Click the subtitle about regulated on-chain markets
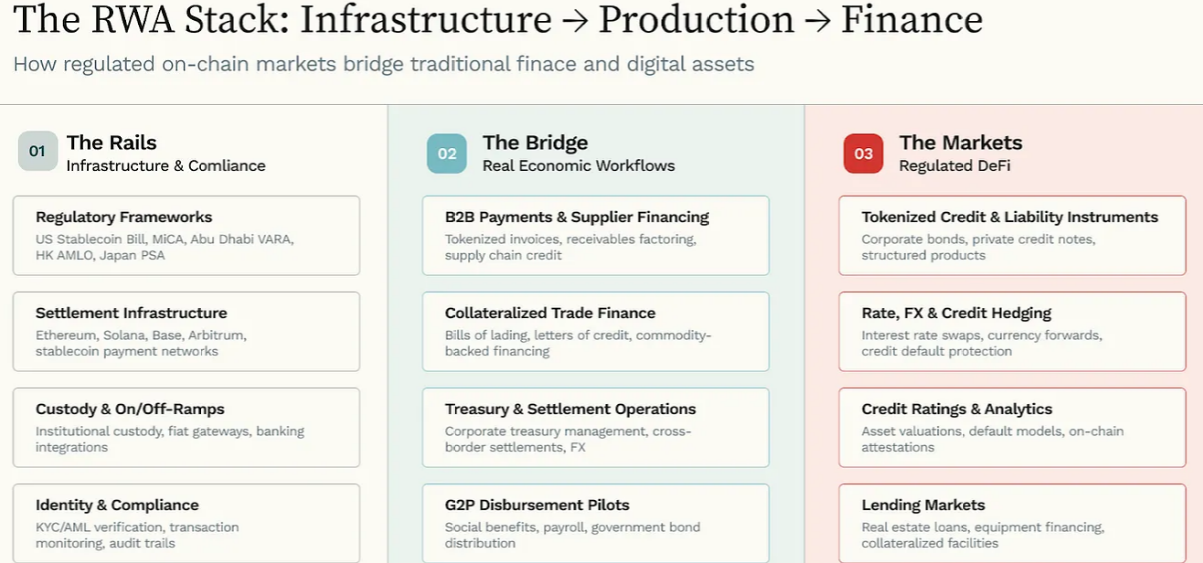 pyautogui.click(x=384, y=65)
